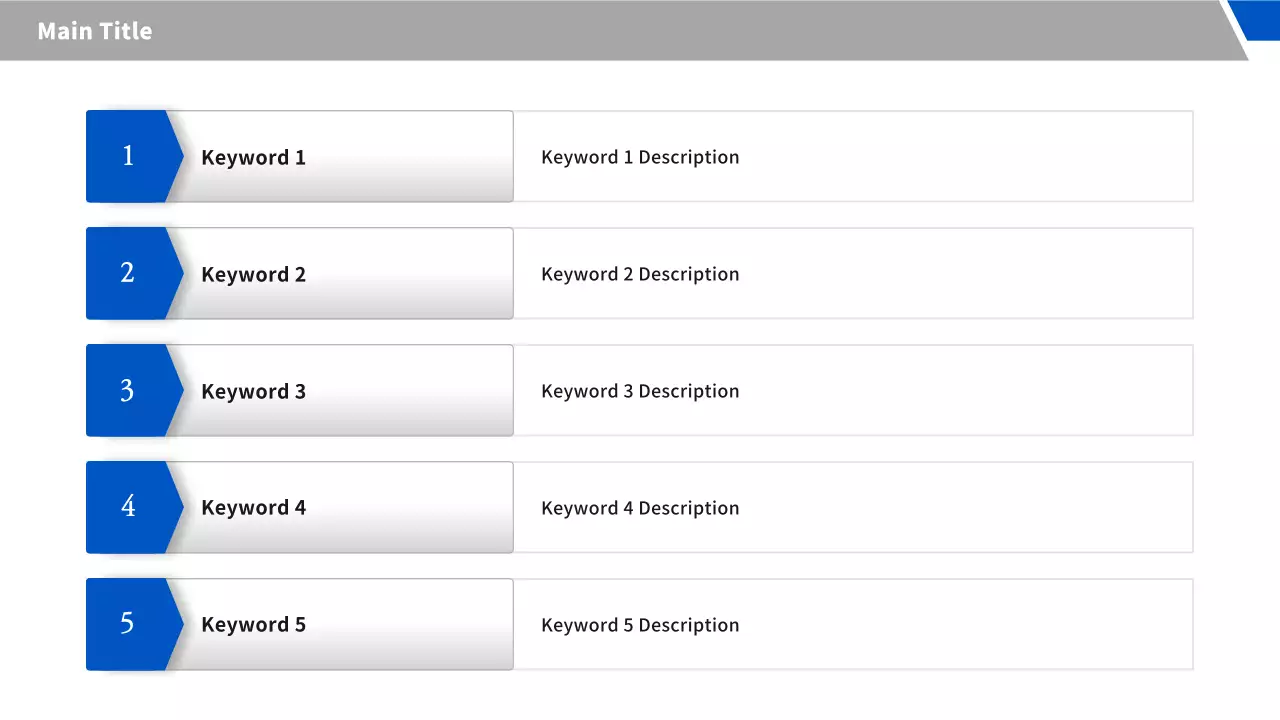Select the Keyword 3 Description text

pos(640,391)
